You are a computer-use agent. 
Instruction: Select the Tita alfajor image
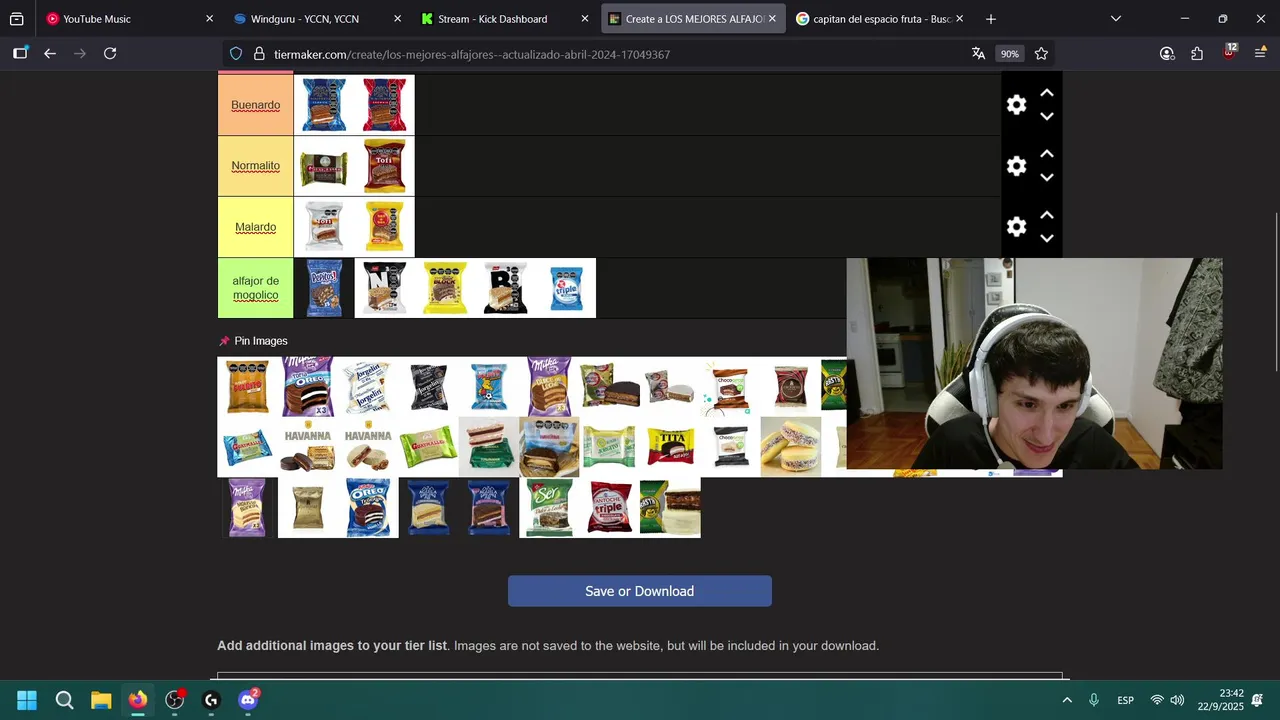pyautogui.click(x=670, y=447)
